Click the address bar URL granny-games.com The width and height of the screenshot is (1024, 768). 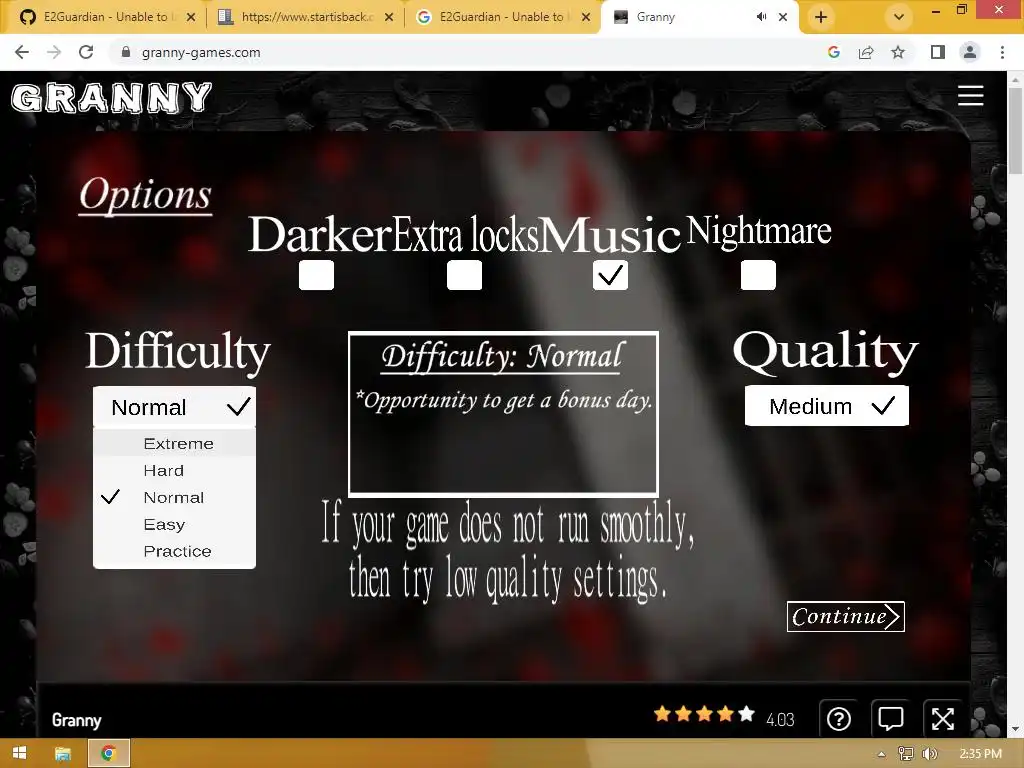coord(201,52)
